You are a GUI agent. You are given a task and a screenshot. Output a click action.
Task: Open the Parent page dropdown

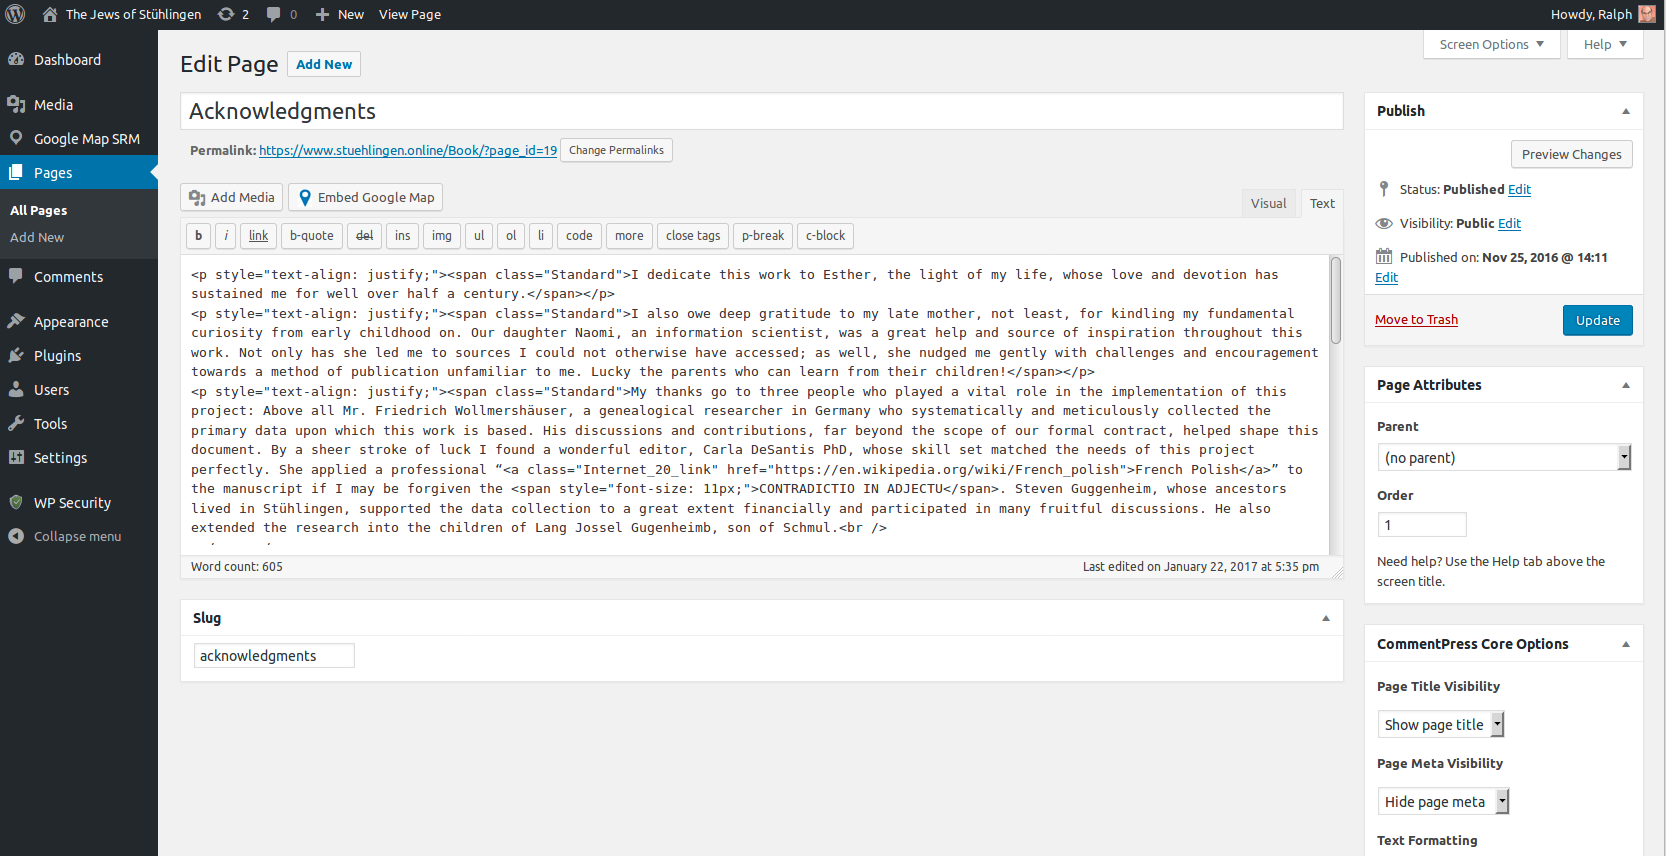point(1503,458)
